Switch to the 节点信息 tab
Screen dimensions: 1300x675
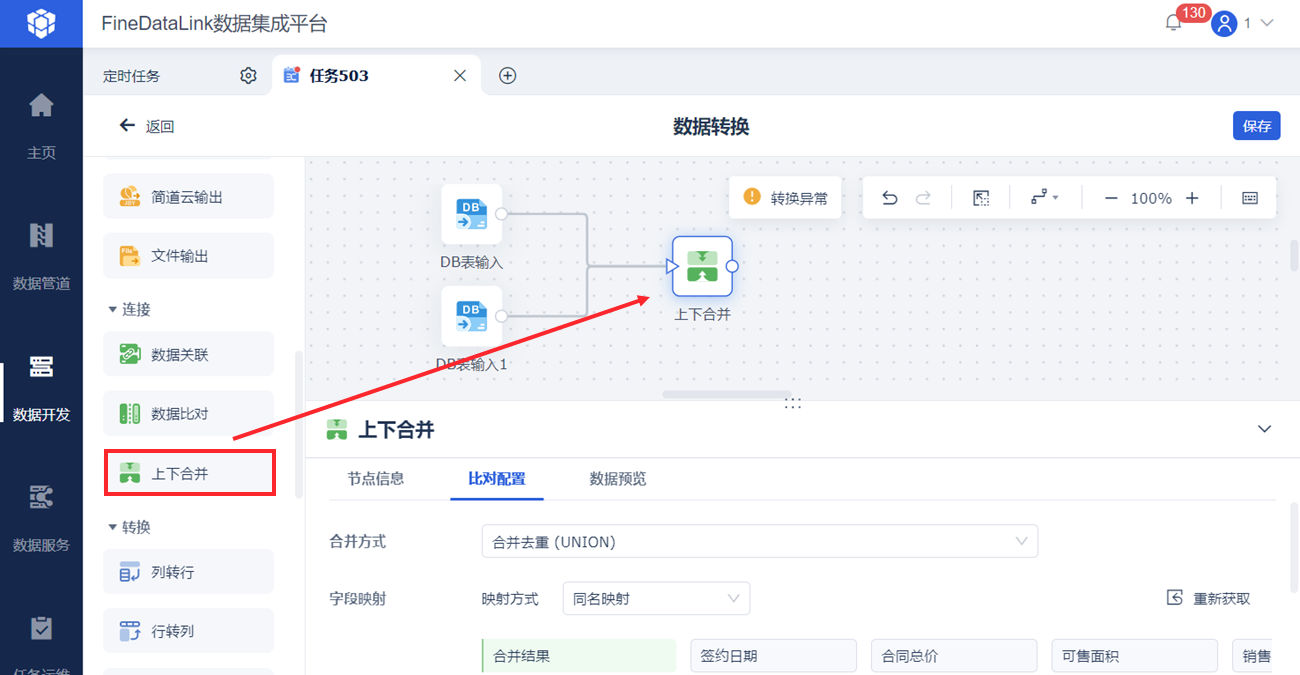pyautogui.click(x=376, y=478)
